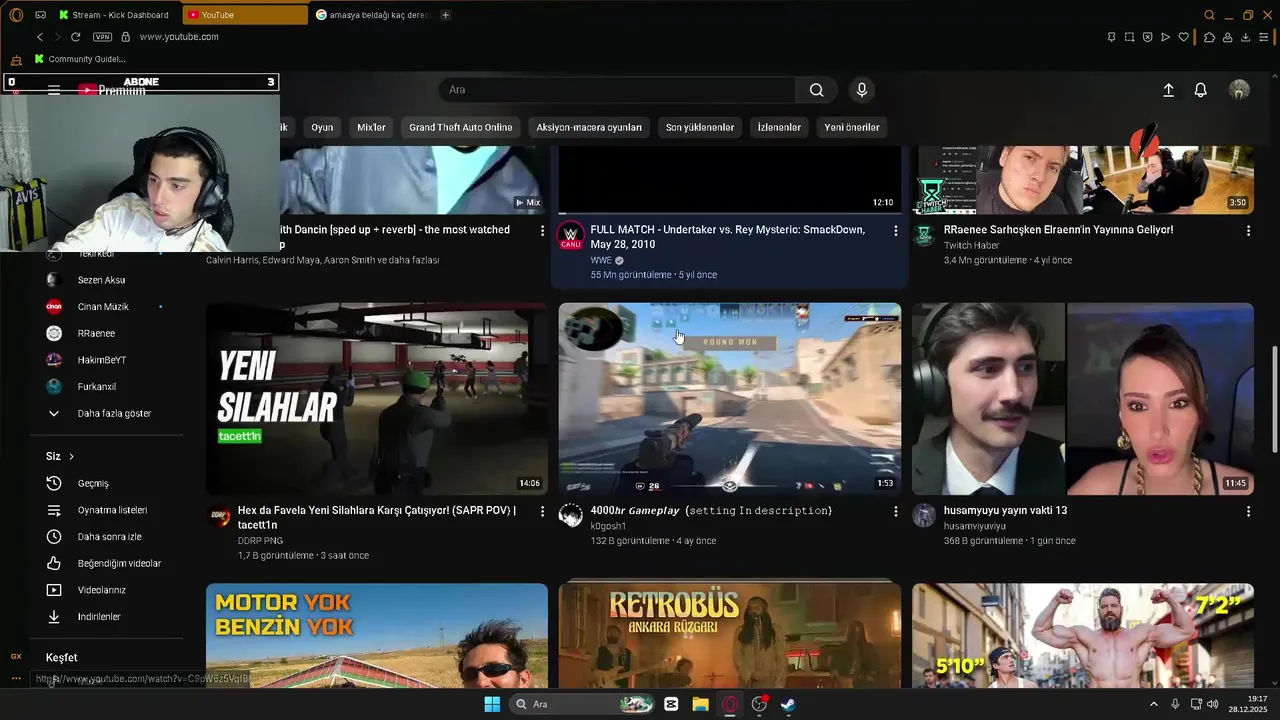Open Steam from the taskbar
The width and height of the screenshot is (1280, 720).
tap(788, 704)
